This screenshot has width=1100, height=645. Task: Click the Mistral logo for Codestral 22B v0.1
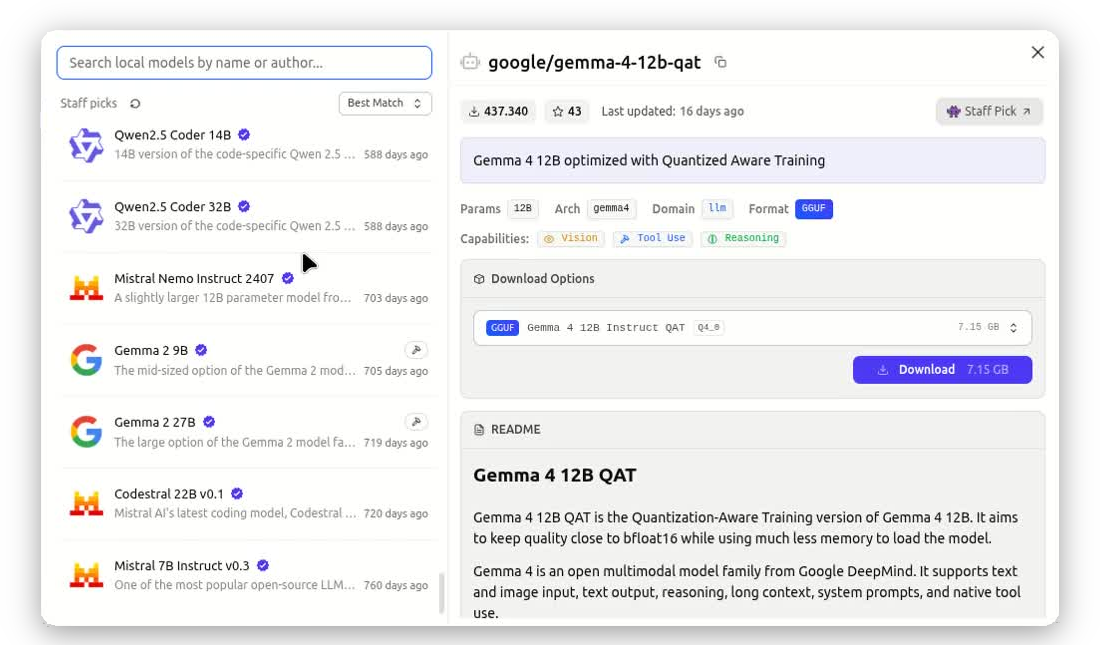[86, 503]
